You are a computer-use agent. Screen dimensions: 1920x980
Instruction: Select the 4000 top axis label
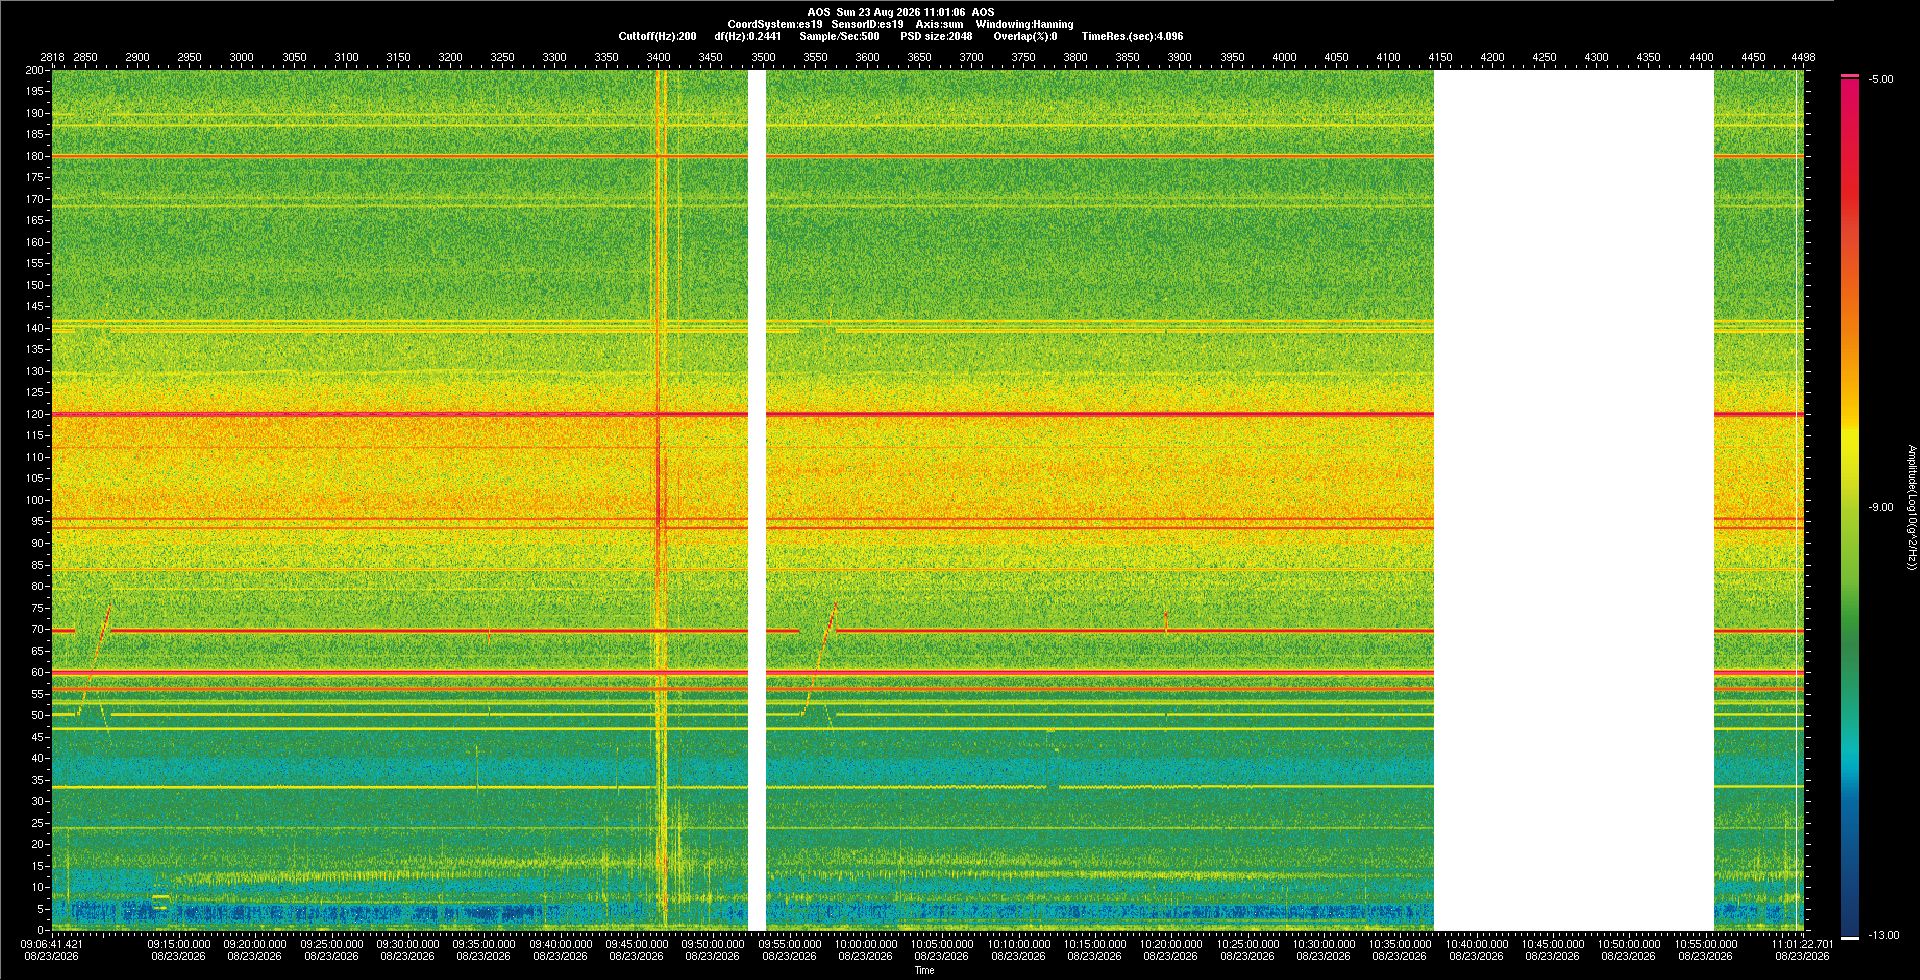(1284, 57)
